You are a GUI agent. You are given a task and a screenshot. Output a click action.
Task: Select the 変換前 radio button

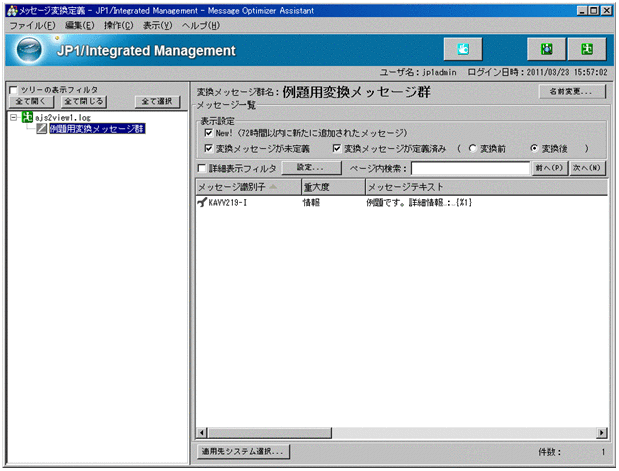(473, 148)
